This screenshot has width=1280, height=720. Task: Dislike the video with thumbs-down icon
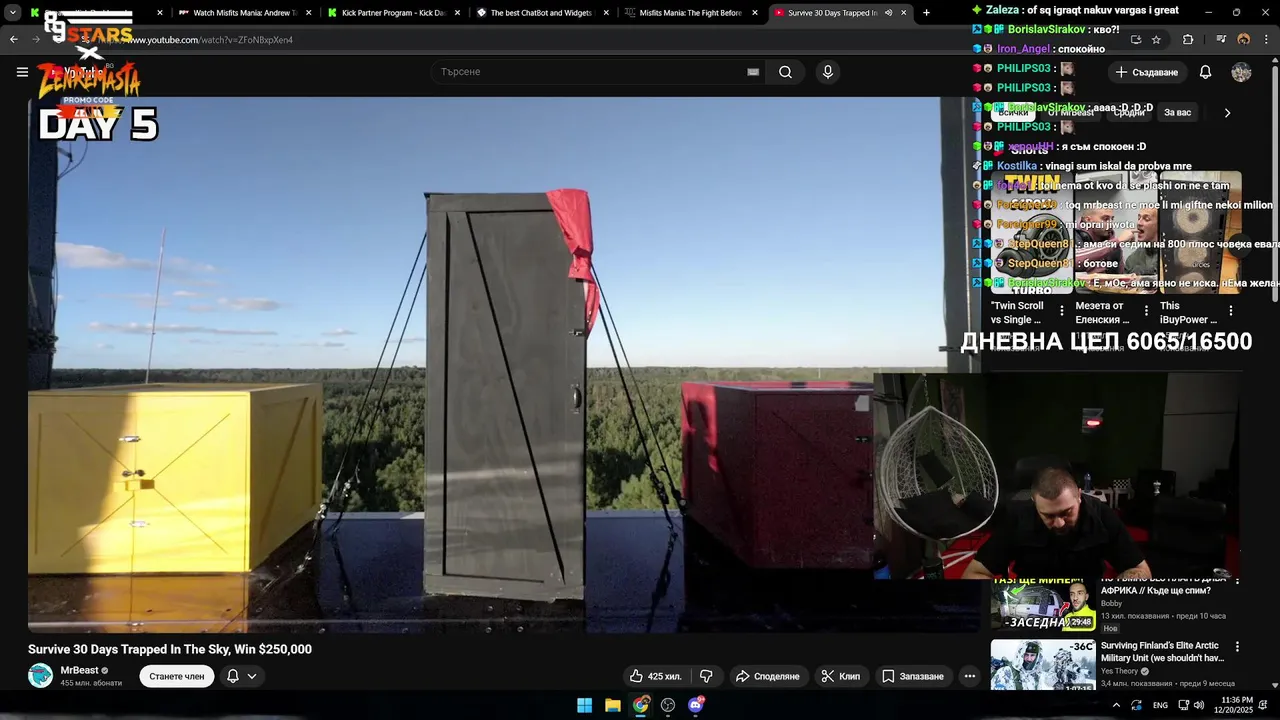click(706, 676)
